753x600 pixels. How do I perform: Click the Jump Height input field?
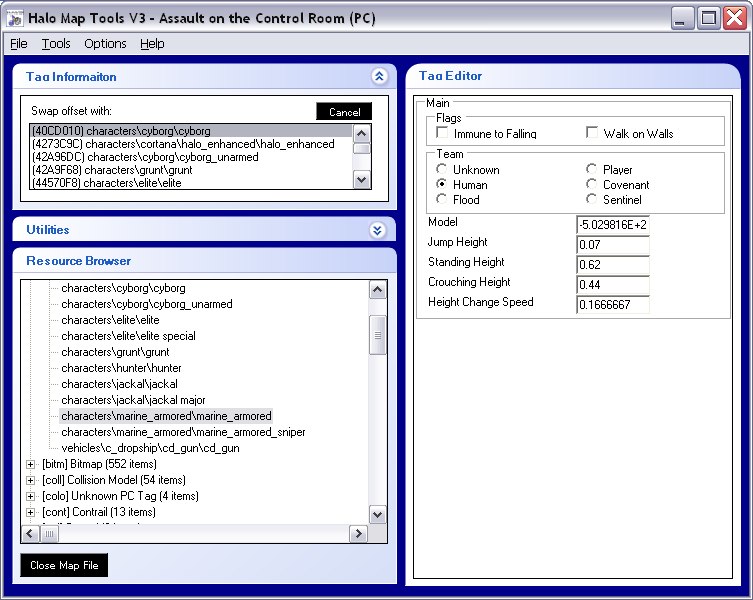pos(613,245)
